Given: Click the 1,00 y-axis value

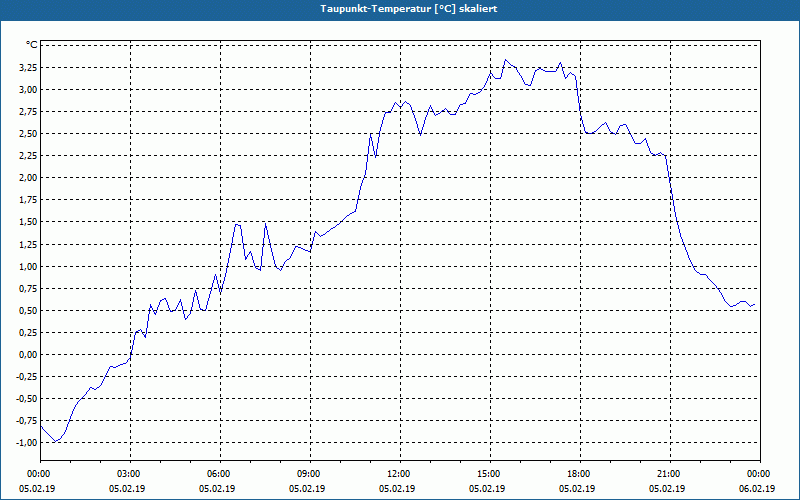Looking at the screenshot, I should [x=29, y=266].
